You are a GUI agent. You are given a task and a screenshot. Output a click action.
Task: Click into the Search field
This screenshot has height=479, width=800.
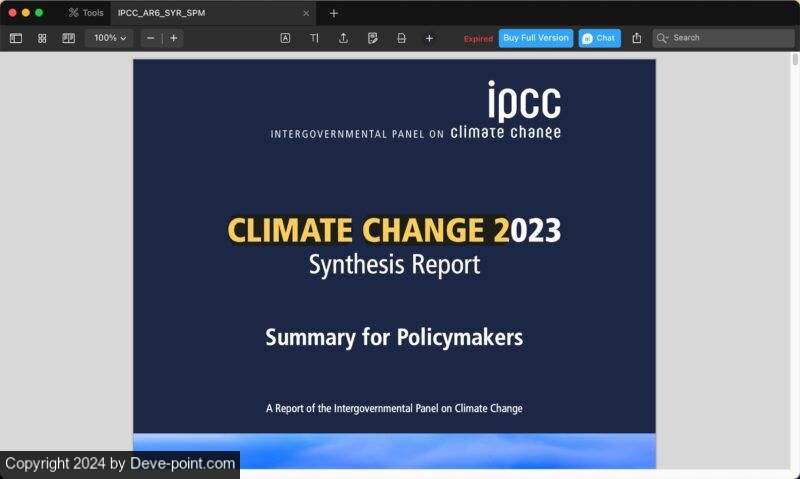coord(730,38)
